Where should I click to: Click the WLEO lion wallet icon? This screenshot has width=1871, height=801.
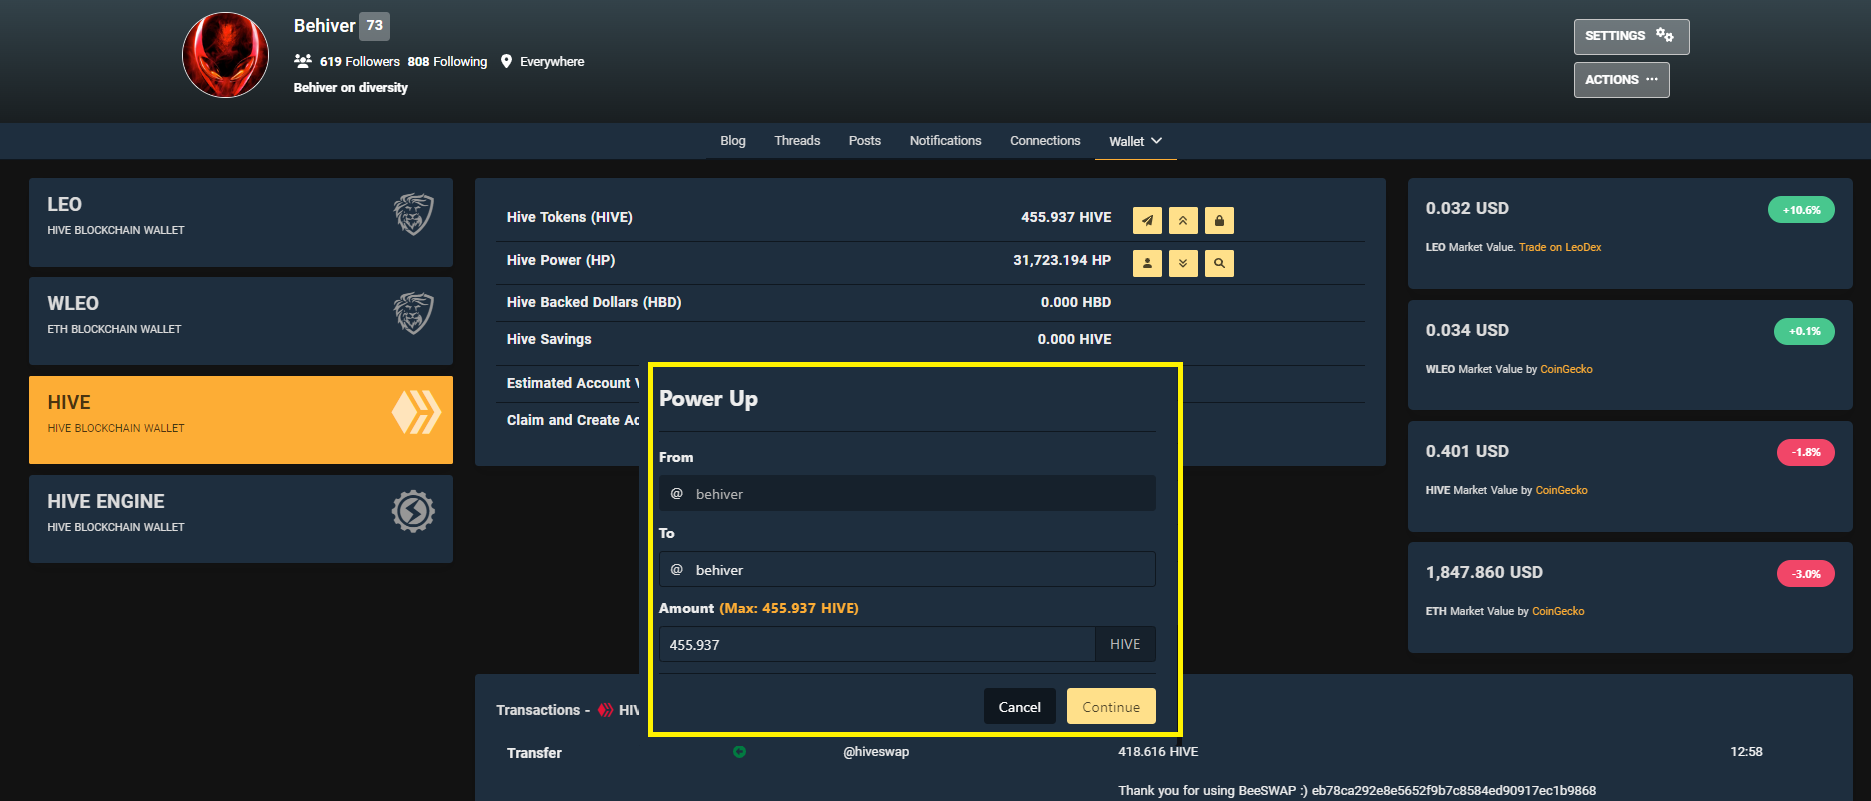(413, 313)
